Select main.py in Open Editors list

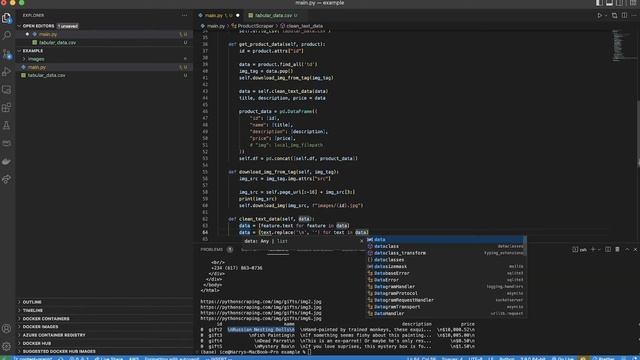(104, 34)
